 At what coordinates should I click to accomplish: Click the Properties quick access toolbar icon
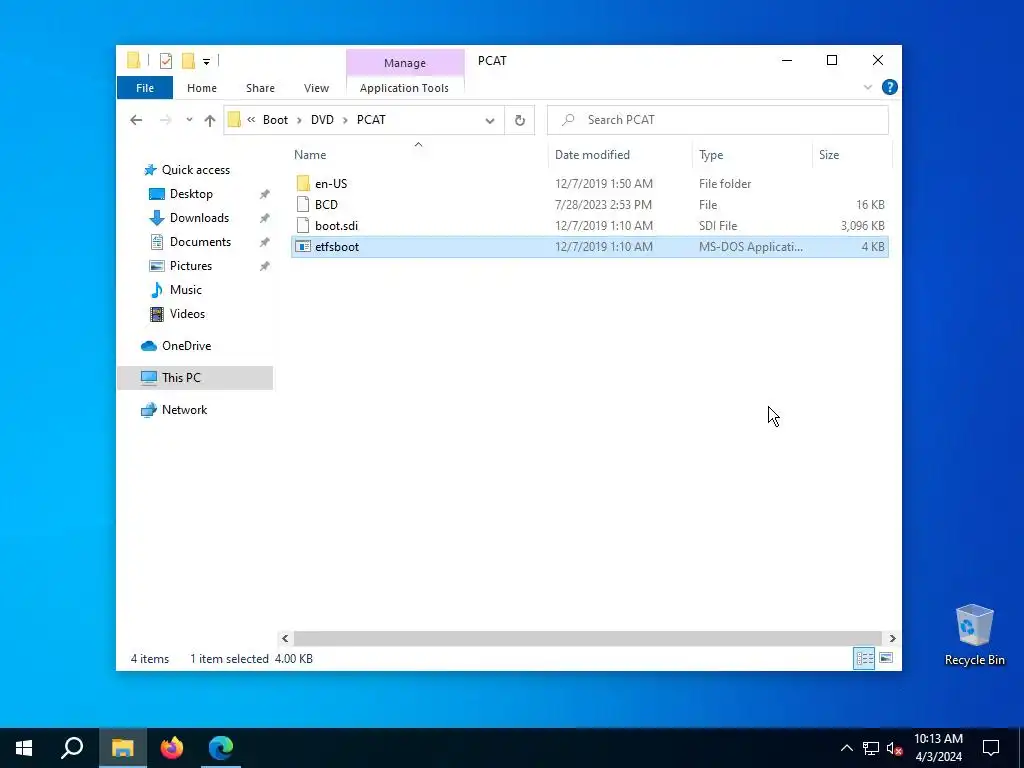(166, 61)
